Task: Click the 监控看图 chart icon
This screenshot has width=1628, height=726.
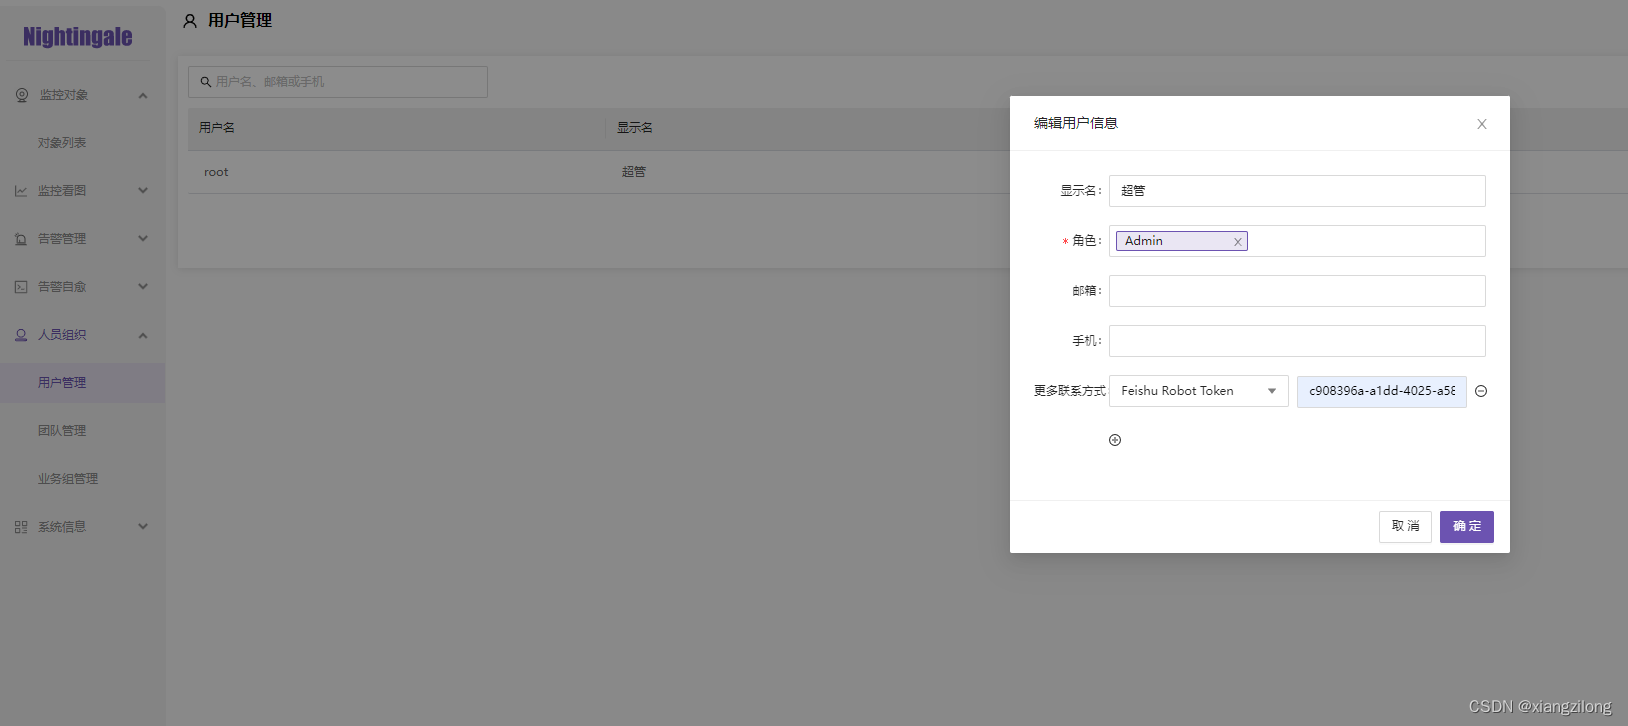Action: 21,191
